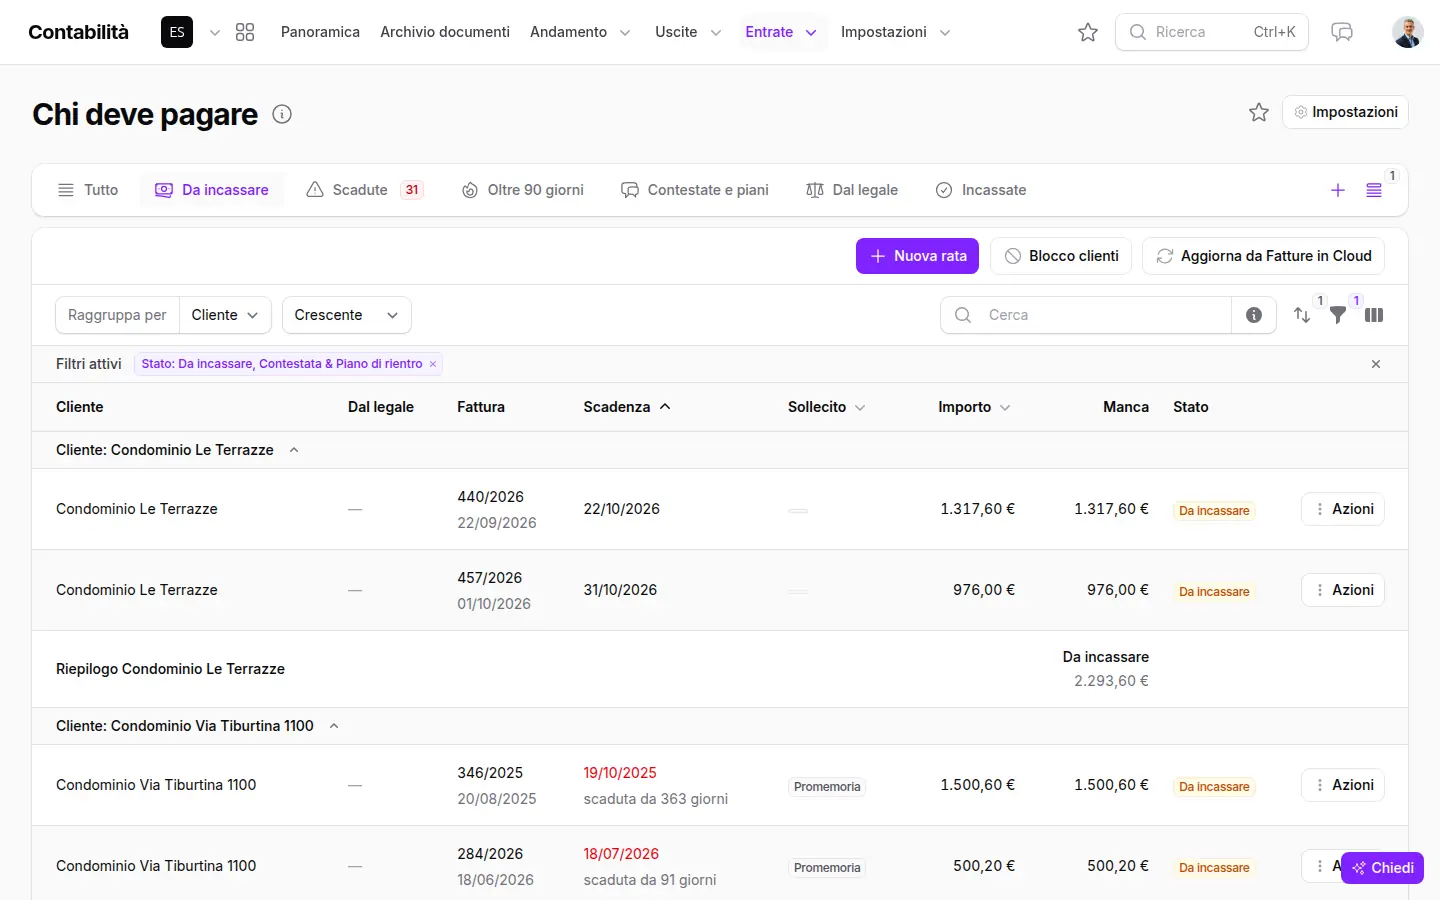Open the Dal legale tab

(x=852, y=190)
